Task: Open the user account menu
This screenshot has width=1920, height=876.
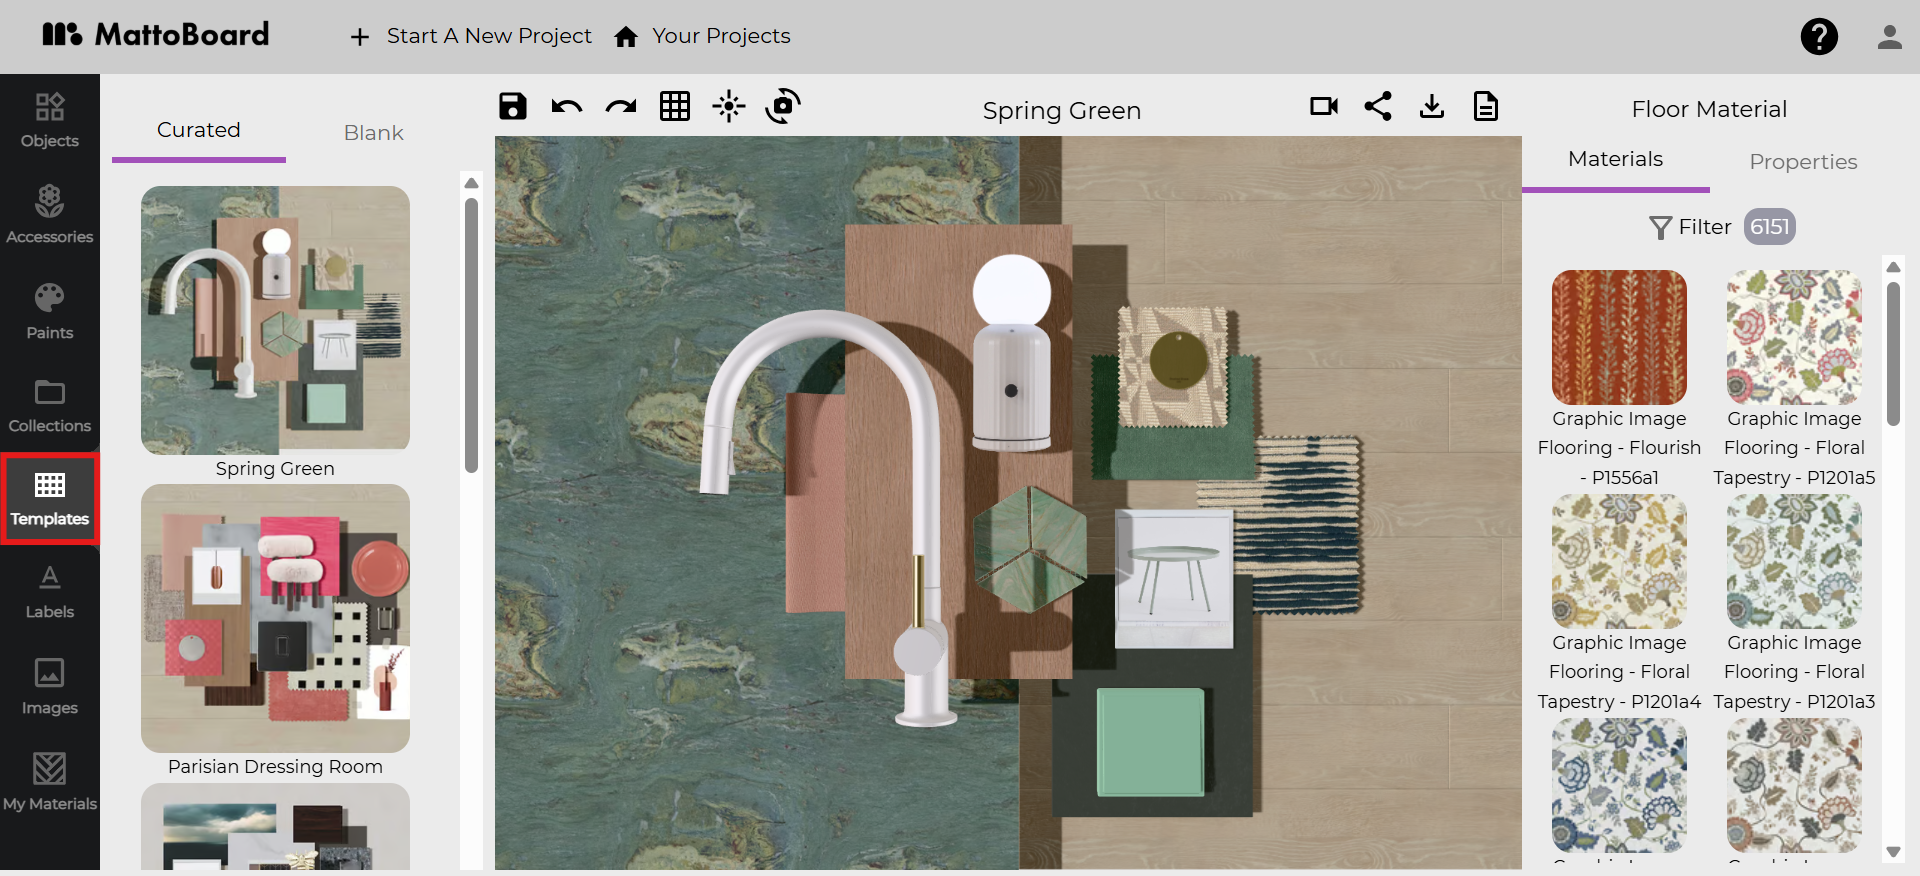Action: pyautogui.click(x=1889, y=37)
